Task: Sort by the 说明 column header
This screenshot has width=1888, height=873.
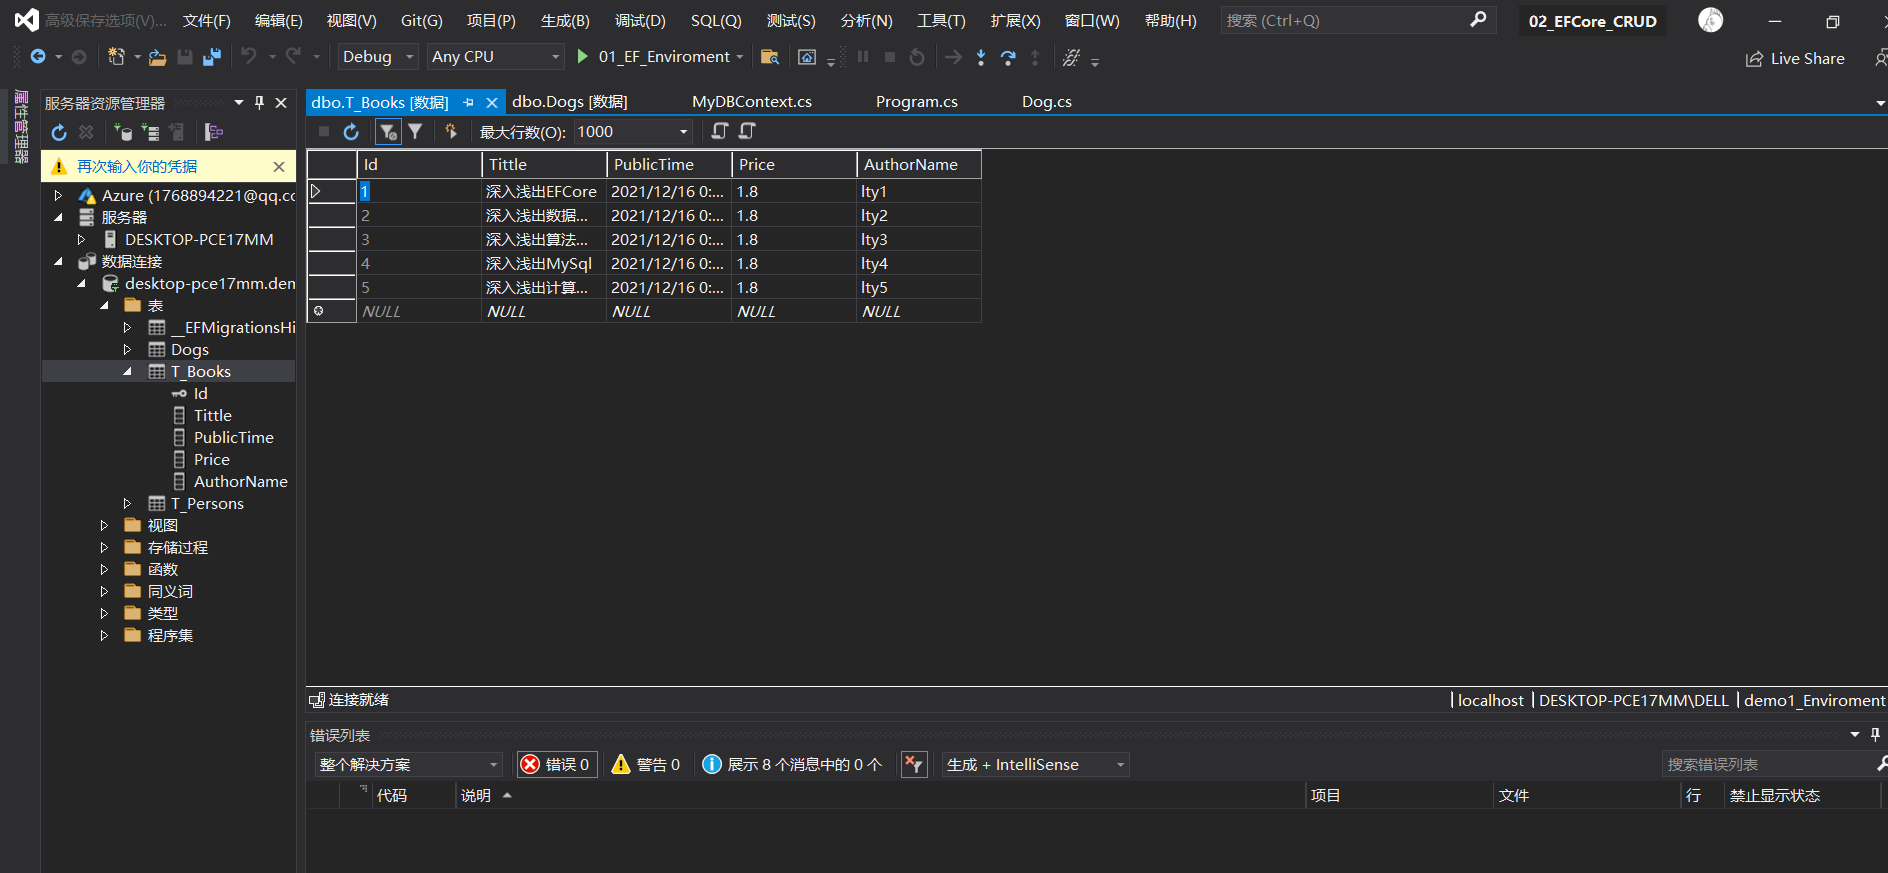Action: pos(476,796)
